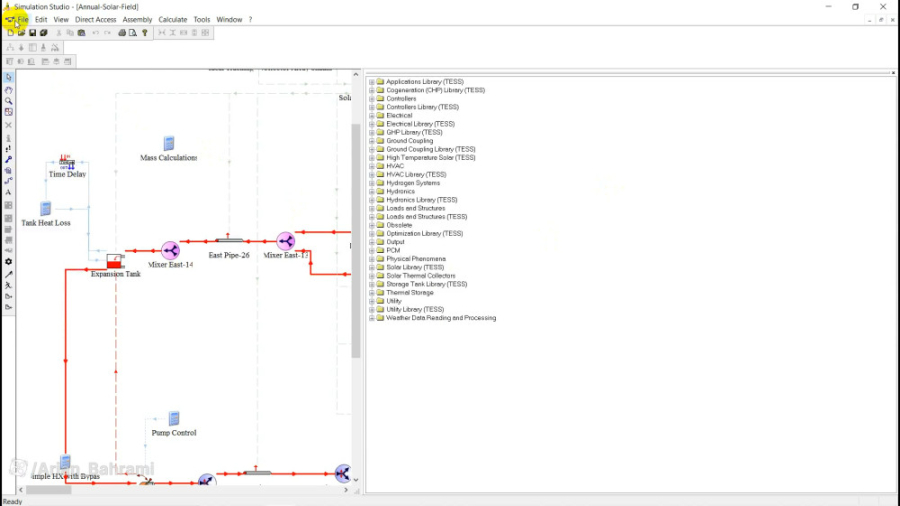
Task: Select the arrow pointer tool
Action: click(9, 77)
